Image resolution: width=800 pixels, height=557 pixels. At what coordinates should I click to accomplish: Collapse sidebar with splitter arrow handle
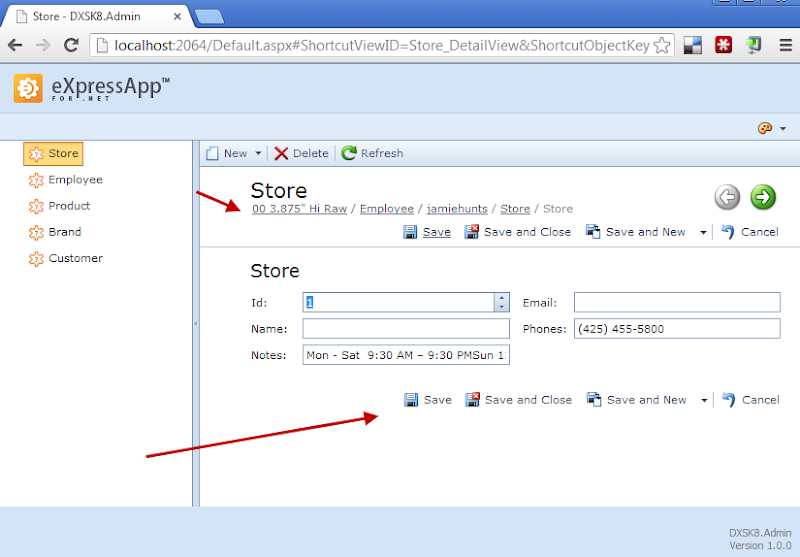[x=195, y=323]
